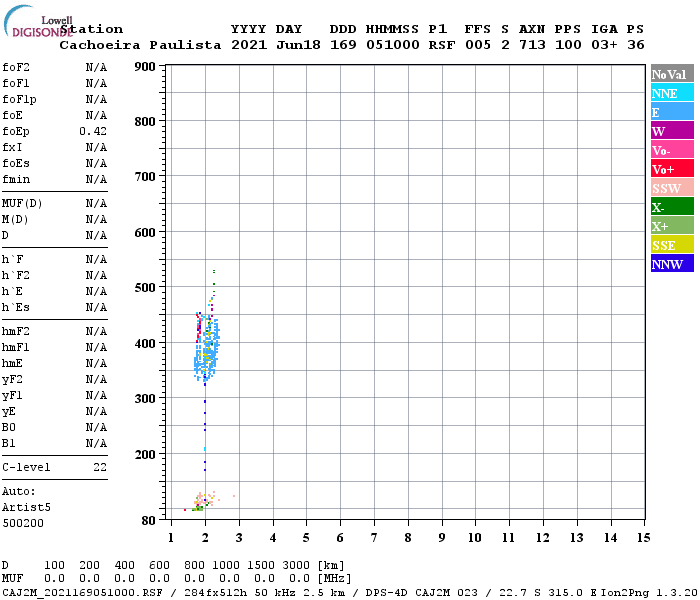Image resolution: width=700 pixels, height=600 pixels.
Task: Click the fxI parameter label
Action: [x=12, y=148]
